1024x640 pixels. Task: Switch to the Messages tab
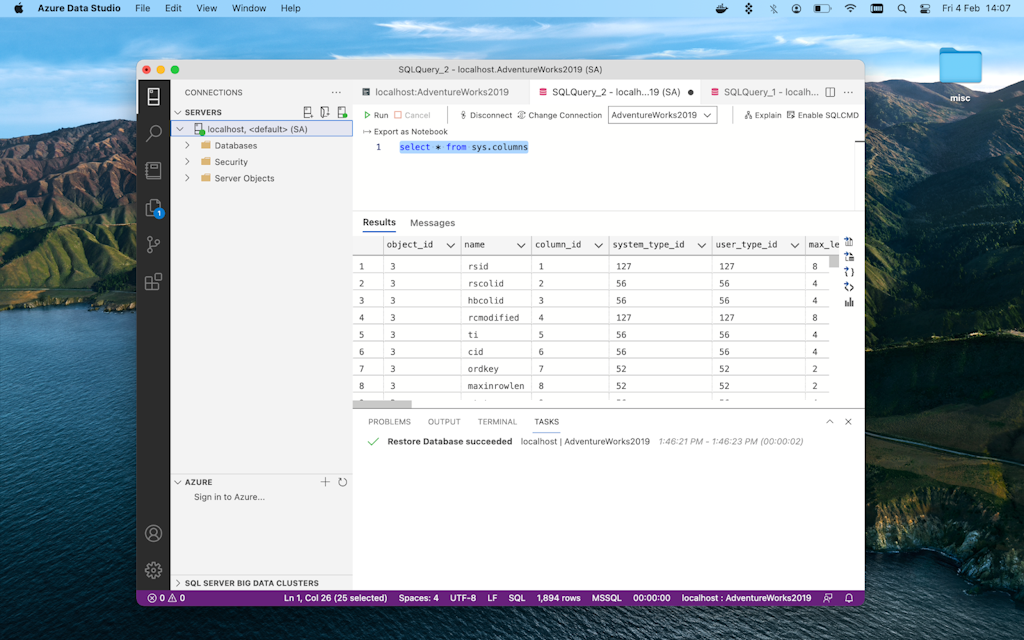pyautogui.click(x=432, y=223)
